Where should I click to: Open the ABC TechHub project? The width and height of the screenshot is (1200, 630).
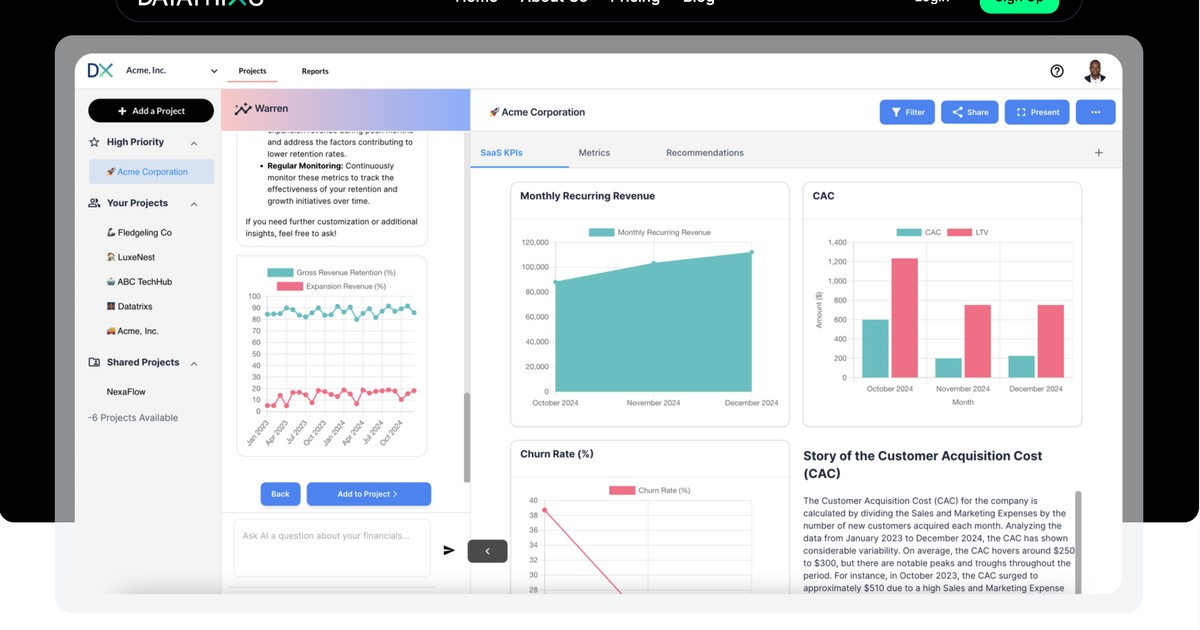(139, 282)
